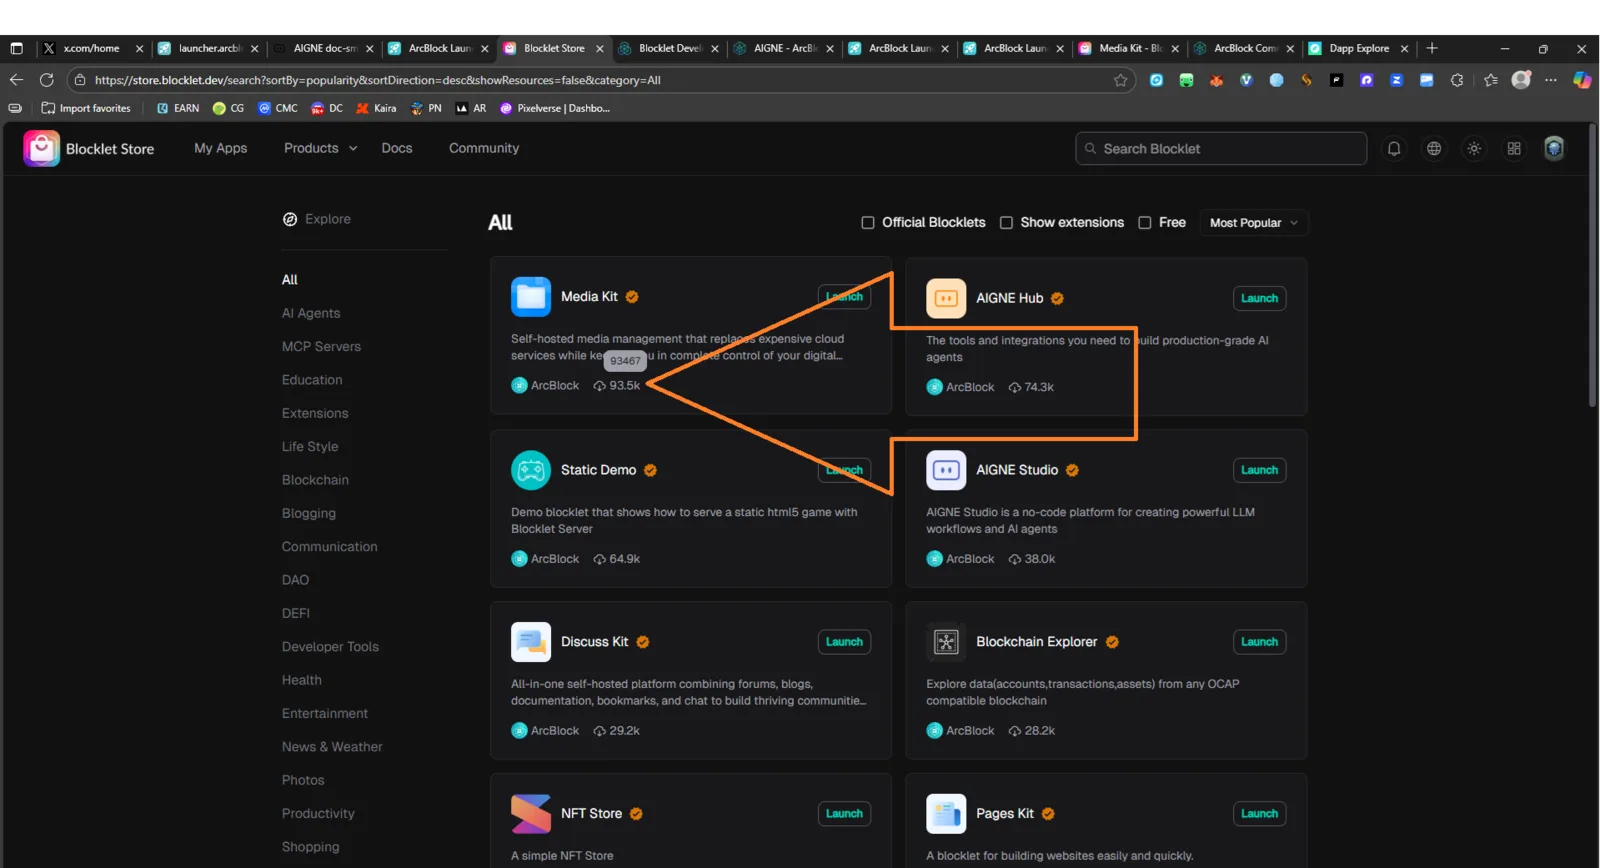Click the Pages Kit app icon
1600x868 pixels.
click(946, 814)
